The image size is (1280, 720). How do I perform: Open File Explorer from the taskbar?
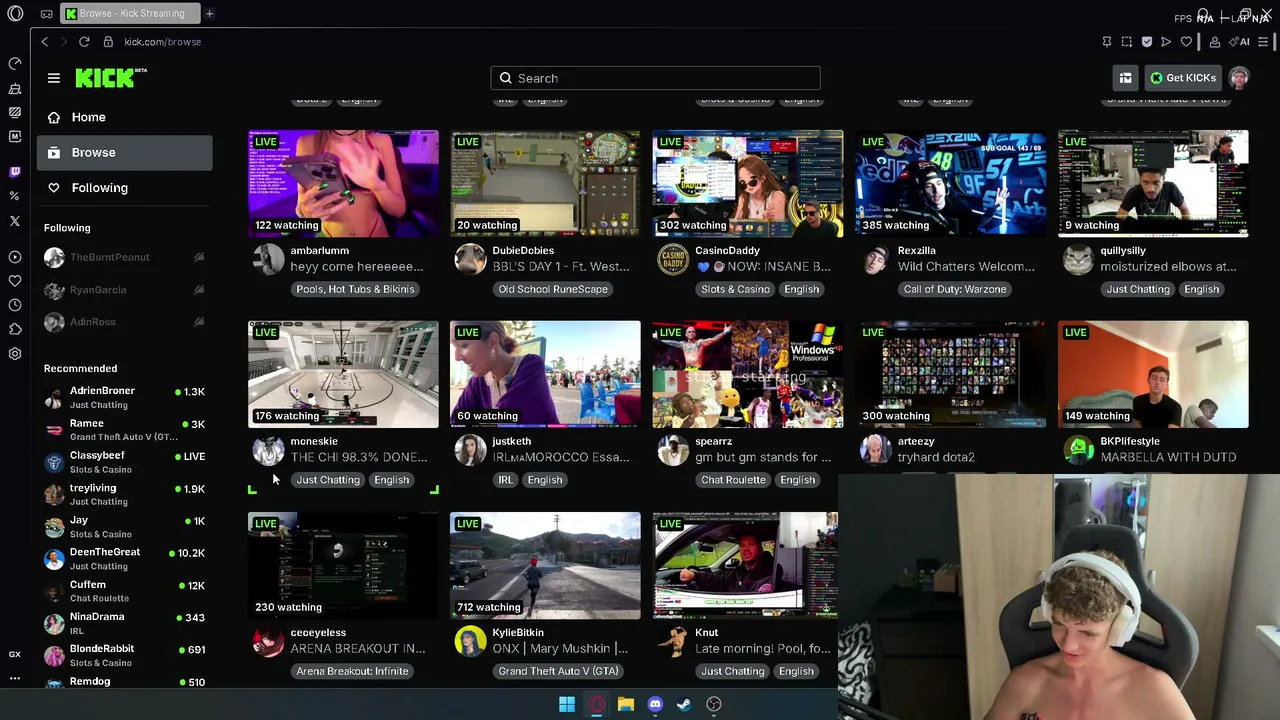point(626,704)
